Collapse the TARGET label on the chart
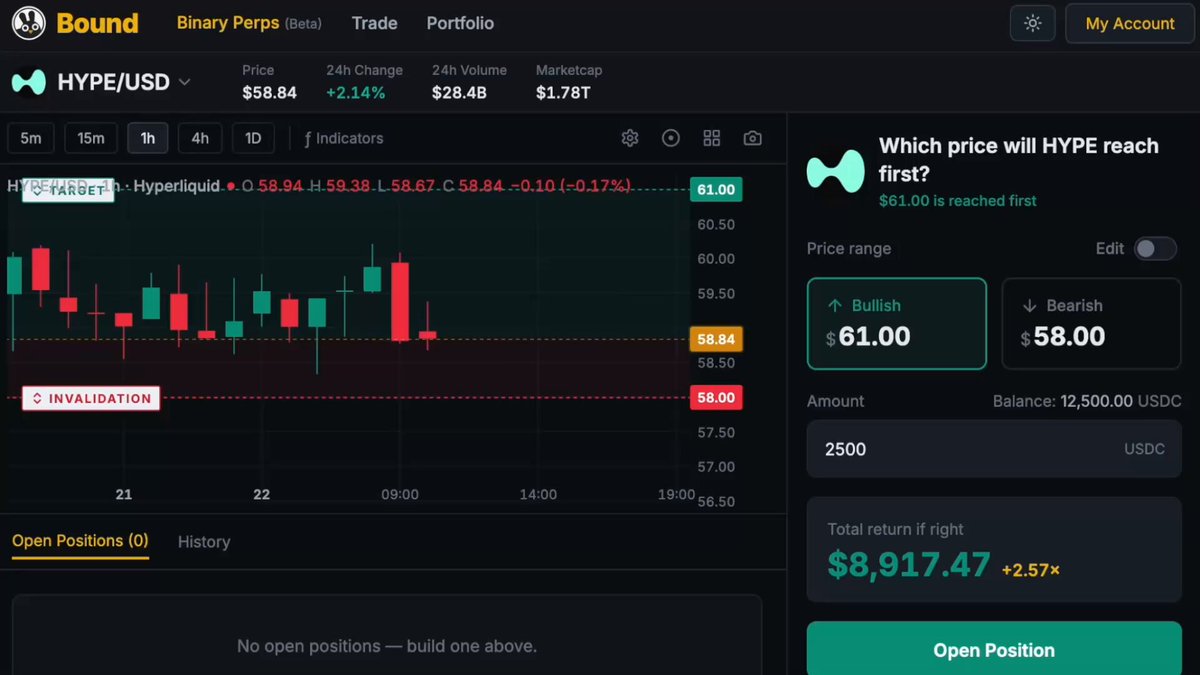 [x=68, y=190]
